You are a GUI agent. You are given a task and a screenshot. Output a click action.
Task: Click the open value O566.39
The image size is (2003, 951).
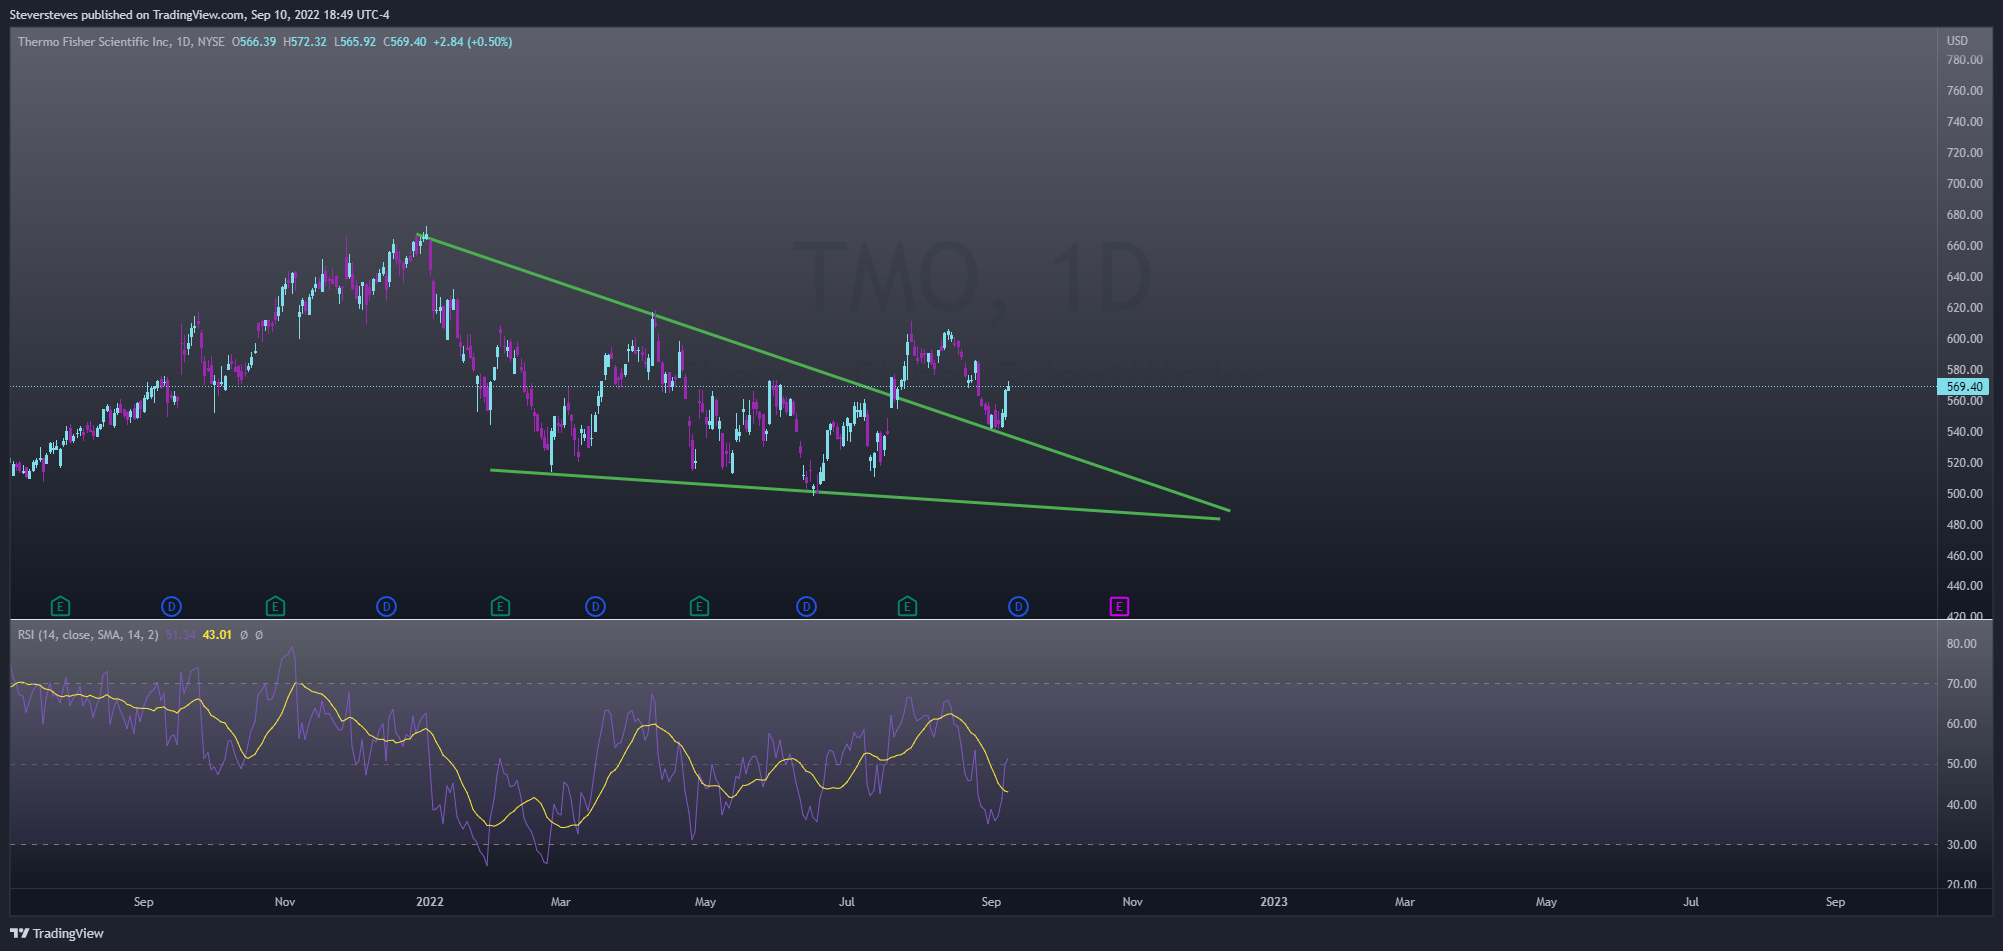click(254, 42)
